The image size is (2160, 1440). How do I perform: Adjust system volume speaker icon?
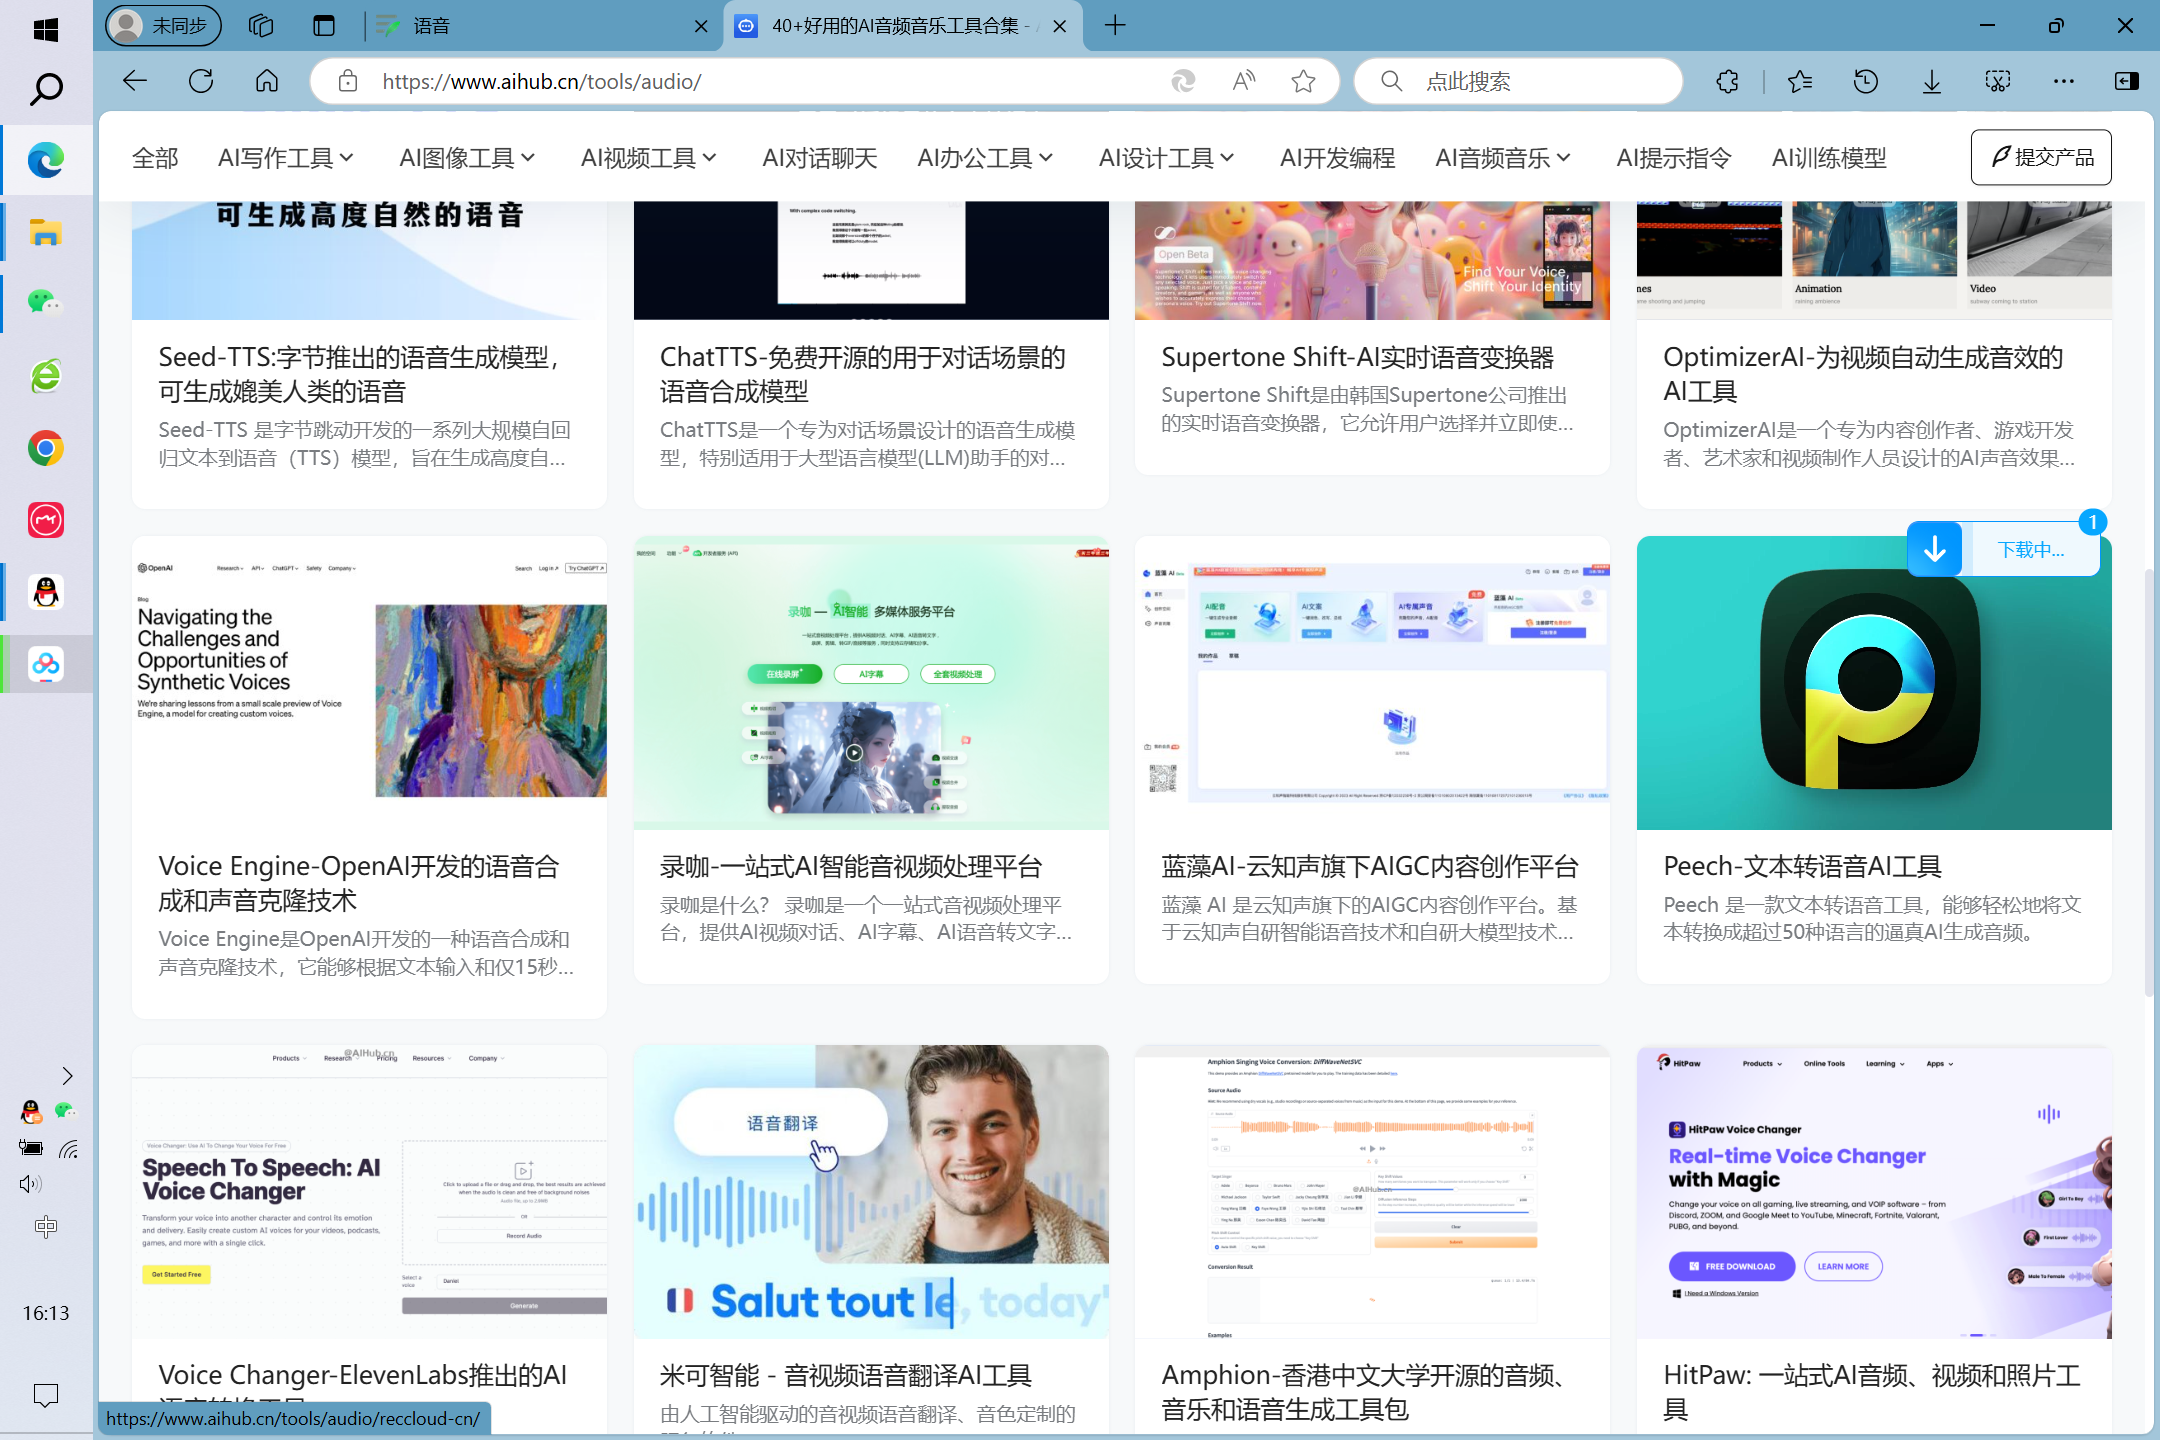pos(30,1184)
